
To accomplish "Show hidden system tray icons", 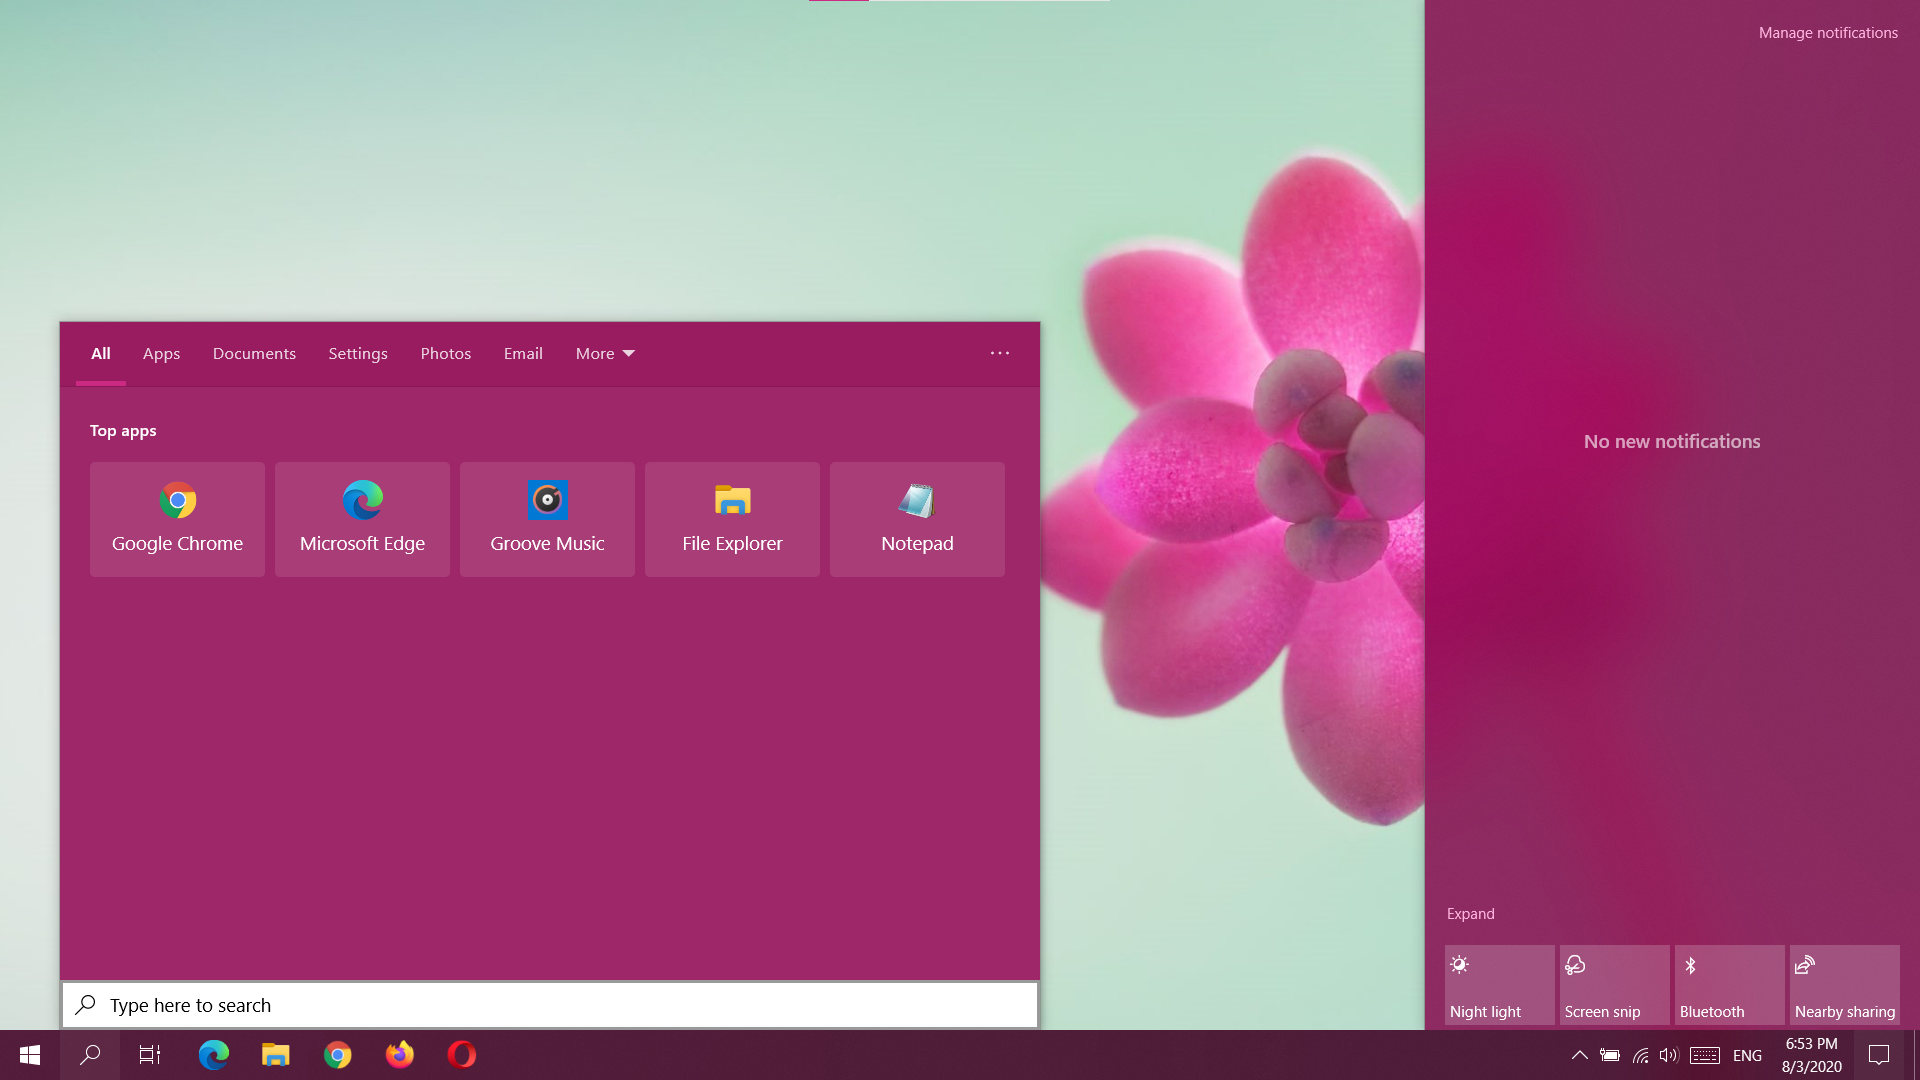I will tap(1579, 1055).
